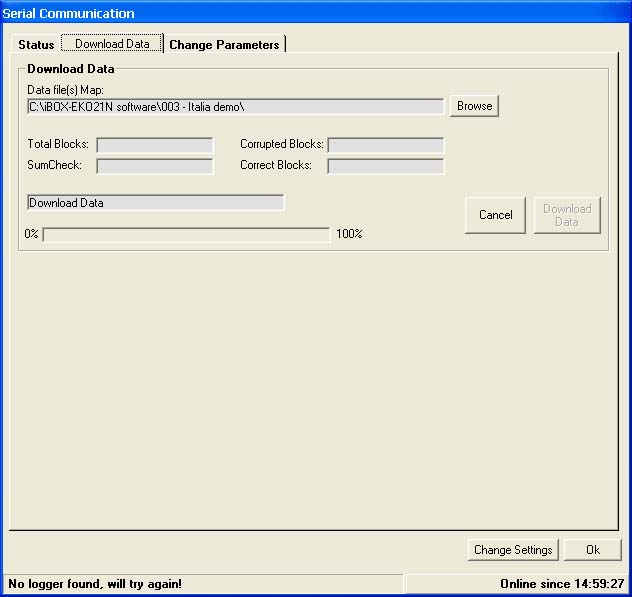The width and height of the screenshot is (632, 597).
Task: Click the SumCheck field
Action: coord(155,166)
